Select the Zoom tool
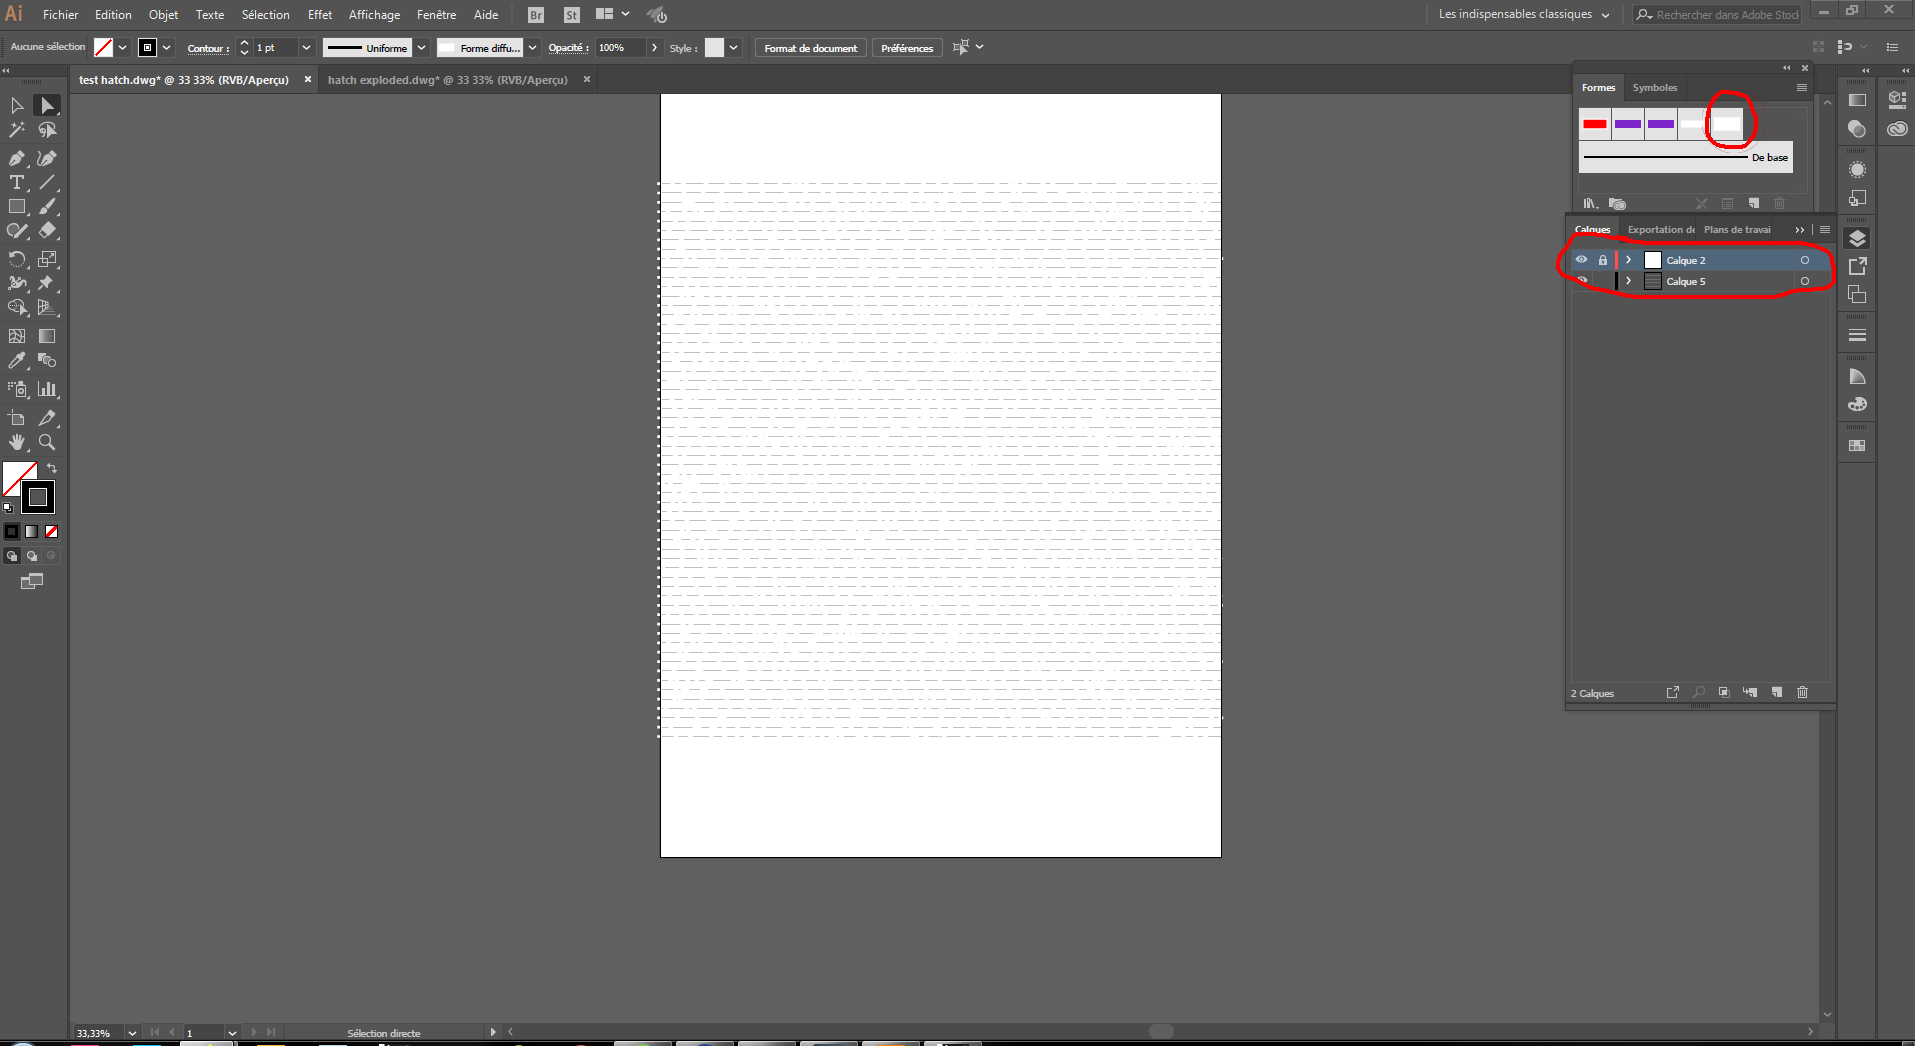This screenshot has height=1046, width=1915. (x=46, y=442)
